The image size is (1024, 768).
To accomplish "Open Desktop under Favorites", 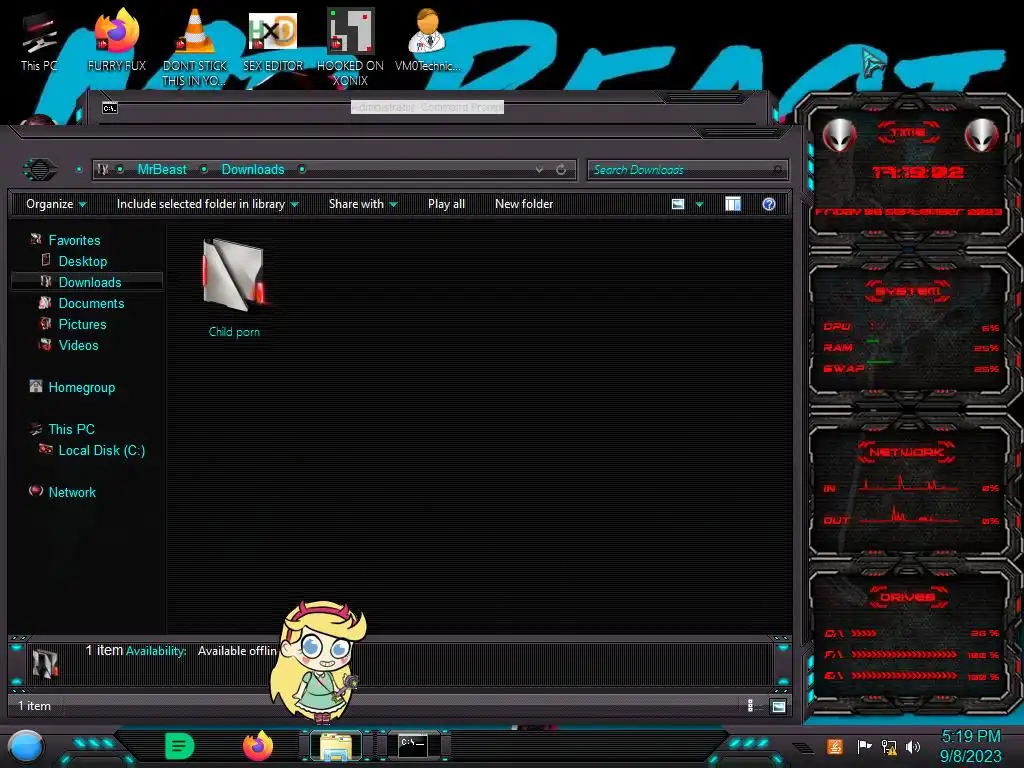I will coord(82,261).
